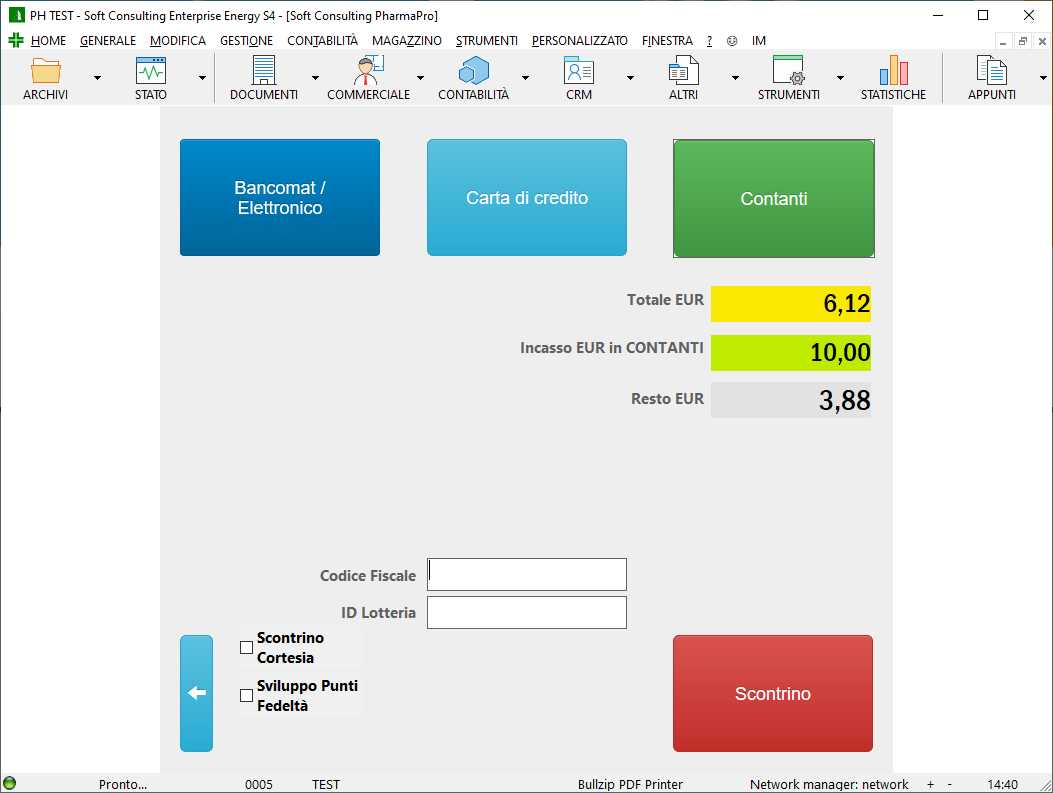Open the GENERALE menu
The height and width of the screenshot is (793, 1053).
pos(108,41)
